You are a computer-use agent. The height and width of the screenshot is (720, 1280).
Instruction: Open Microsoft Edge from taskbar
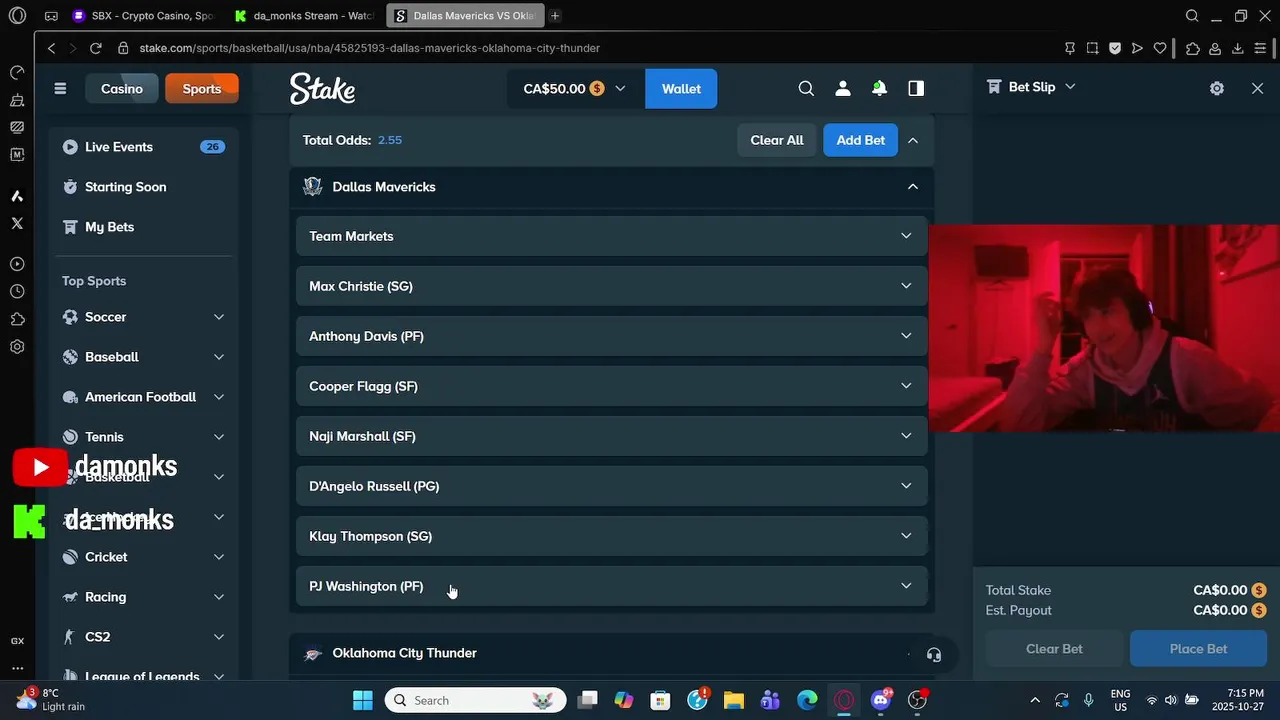click(807, 700)
